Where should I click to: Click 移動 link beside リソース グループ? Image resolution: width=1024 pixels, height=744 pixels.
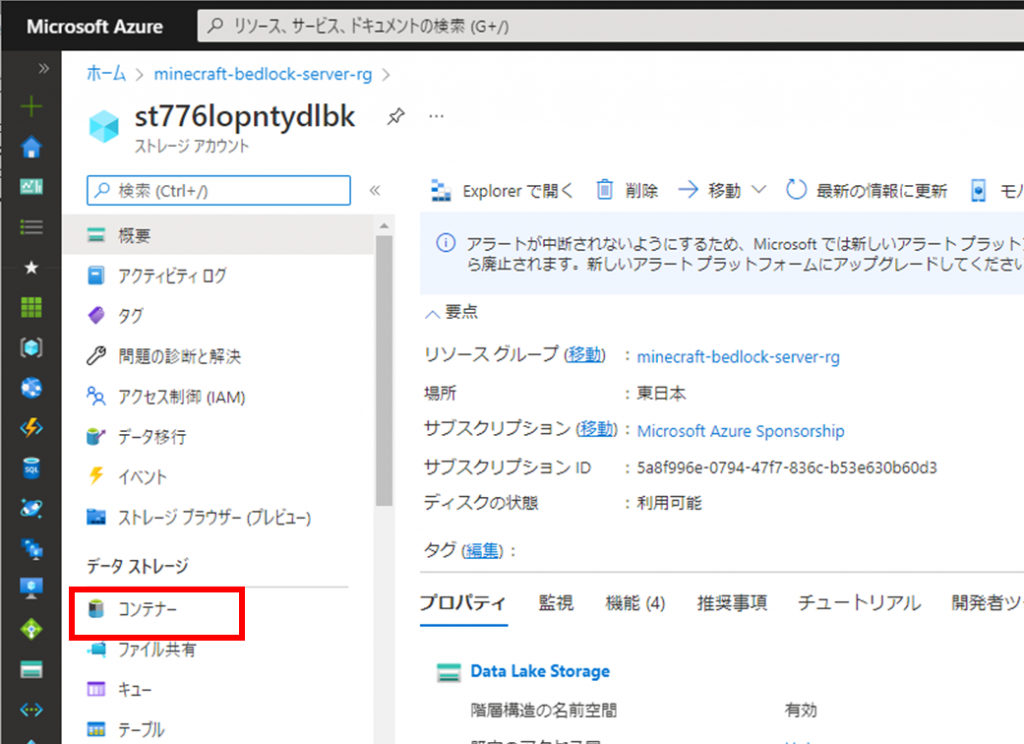[x=584, y=355]
